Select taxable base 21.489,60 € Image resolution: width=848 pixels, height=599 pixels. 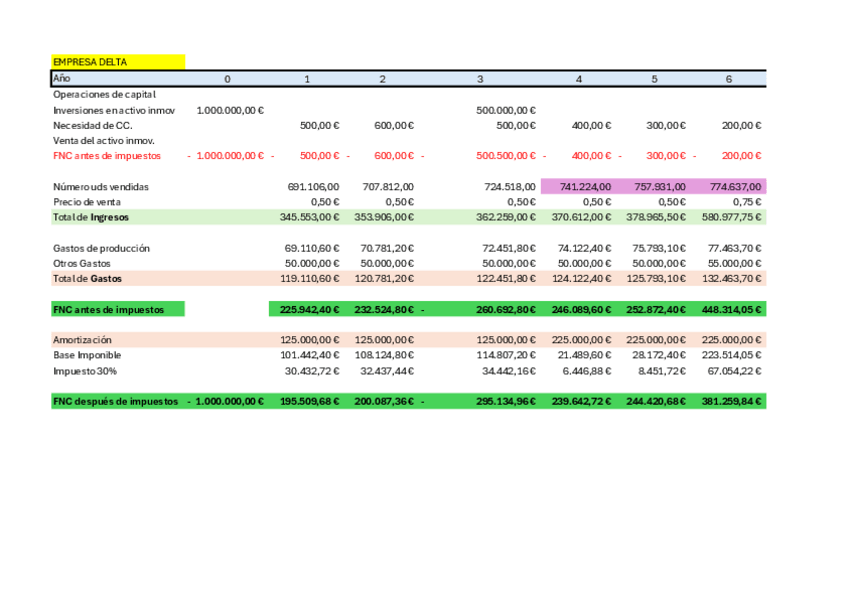(585, 355)
